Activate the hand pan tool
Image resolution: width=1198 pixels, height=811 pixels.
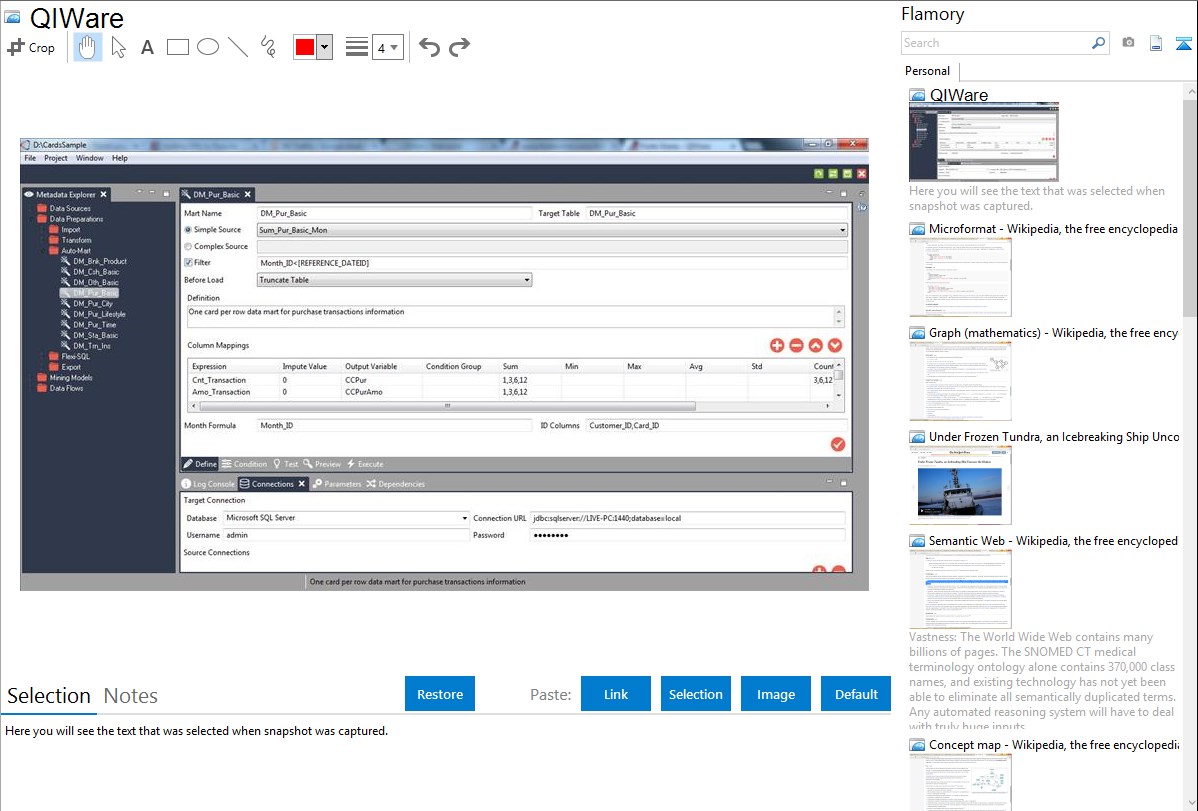pyautogui.click(x=88, y=47)
